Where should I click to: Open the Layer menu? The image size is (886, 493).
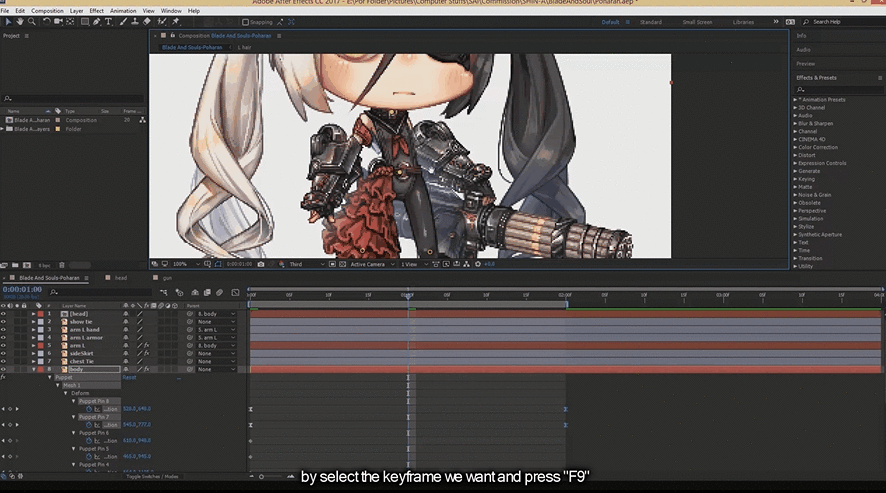click(76, 11)
